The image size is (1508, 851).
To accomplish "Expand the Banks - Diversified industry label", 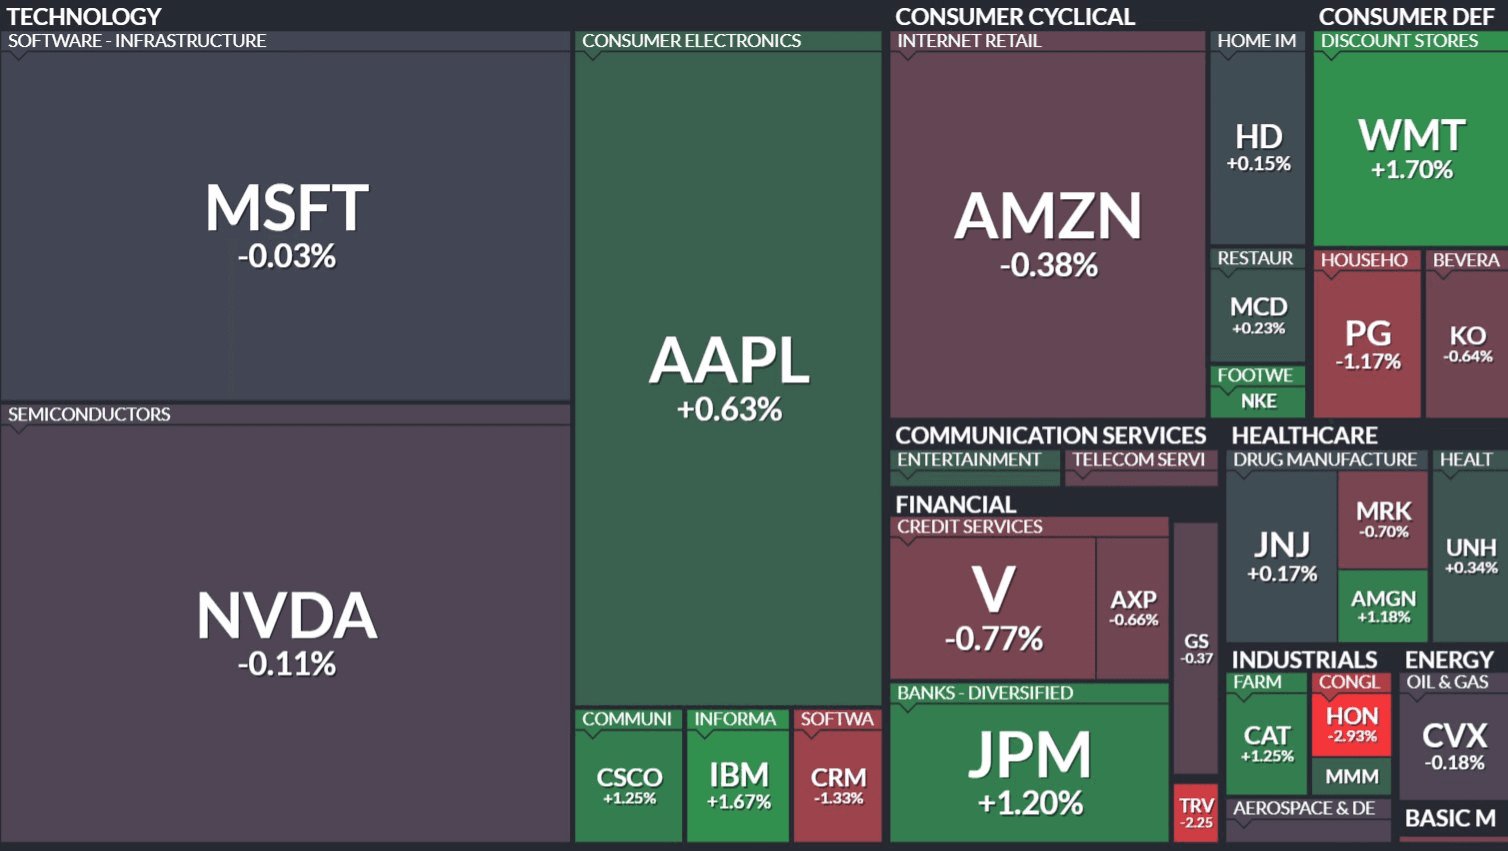I will tap(984, 693).
